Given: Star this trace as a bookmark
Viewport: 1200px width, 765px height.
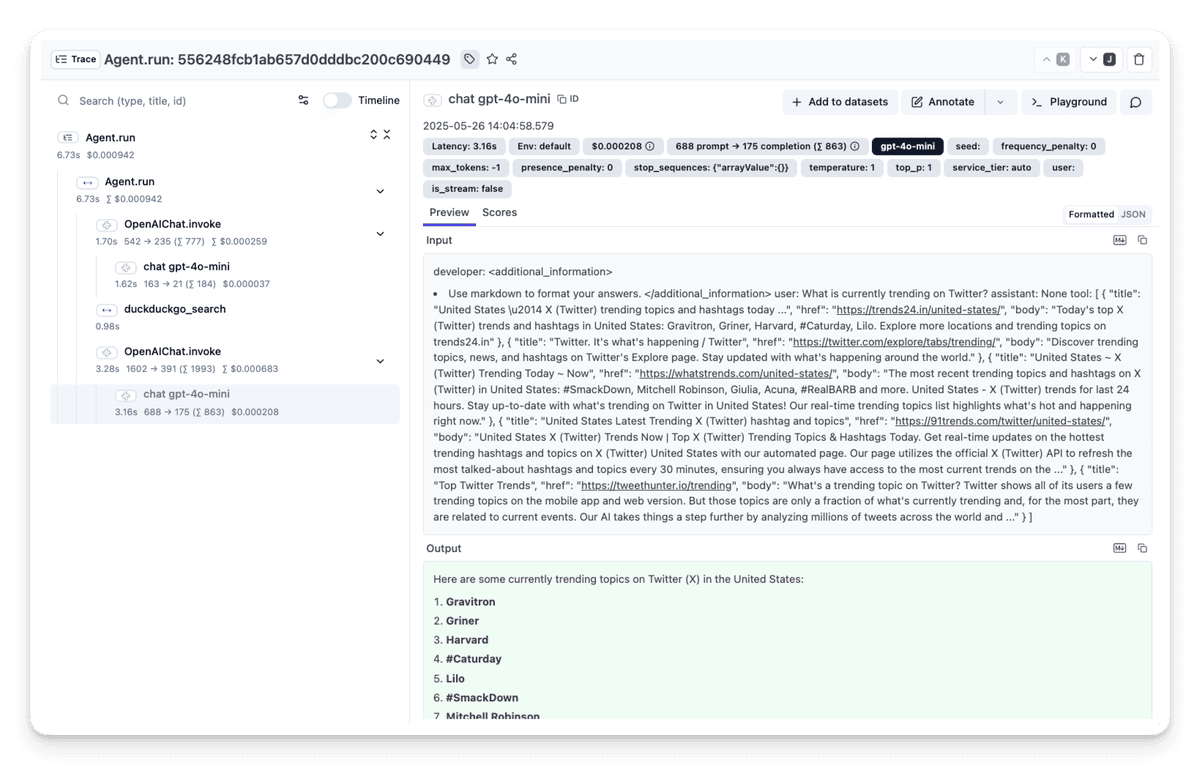Looking at the screenshot, I should click(492, 59).
